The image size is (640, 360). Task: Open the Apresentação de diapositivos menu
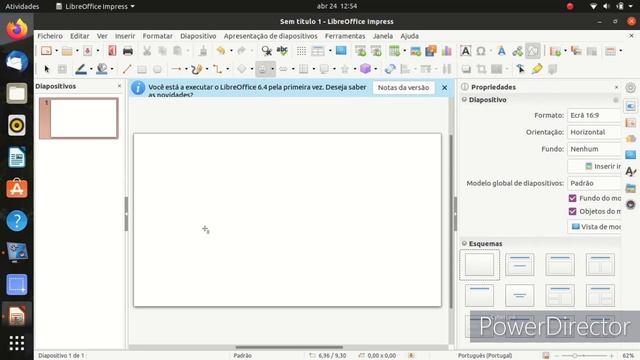[x=270, y=36]
